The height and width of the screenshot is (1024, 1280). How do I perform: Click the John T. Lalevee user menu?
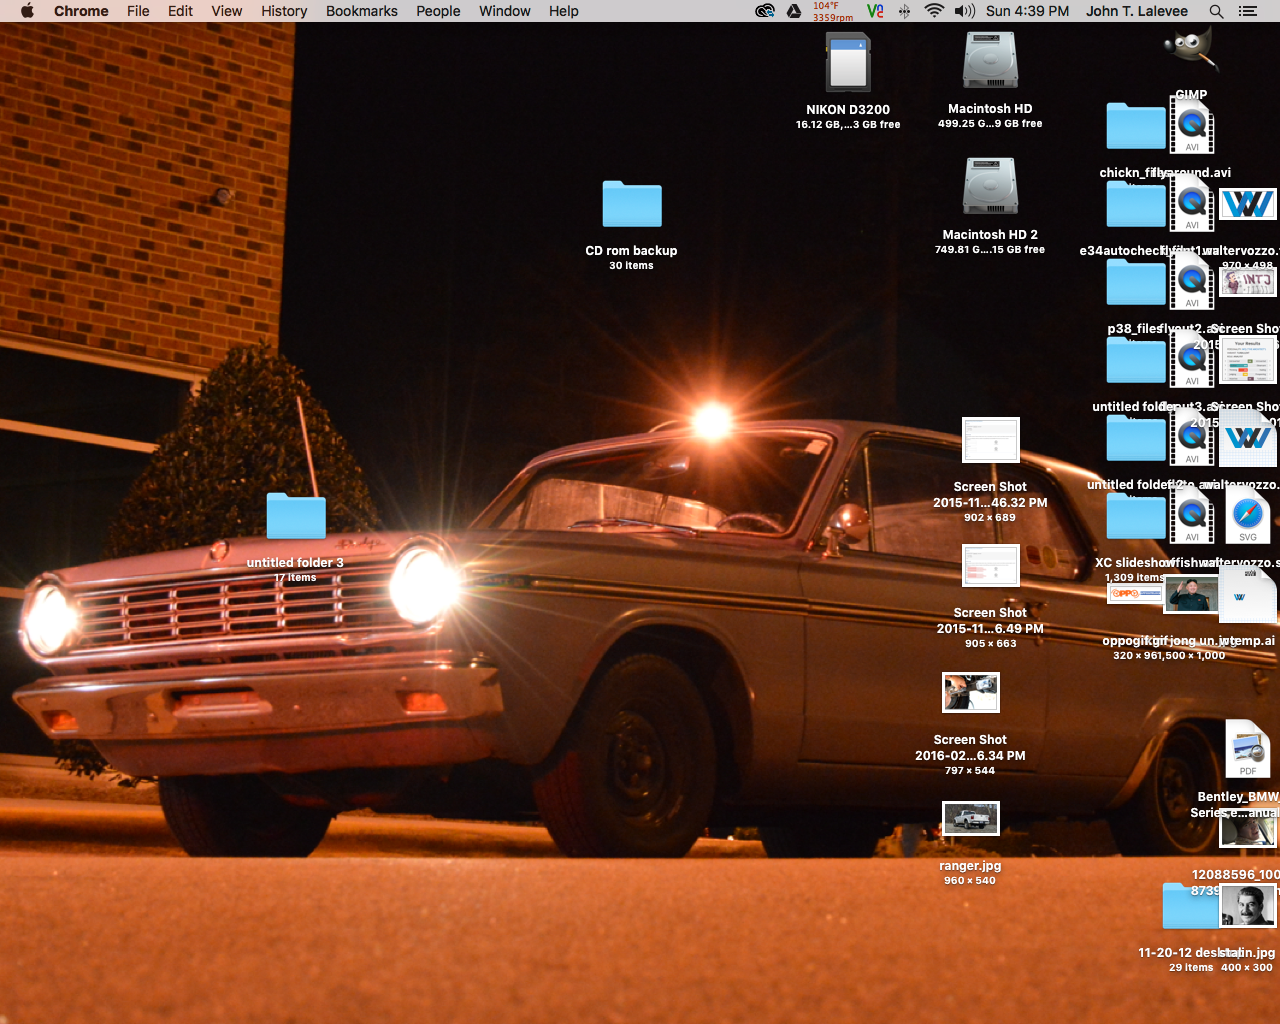point(1137,11)
